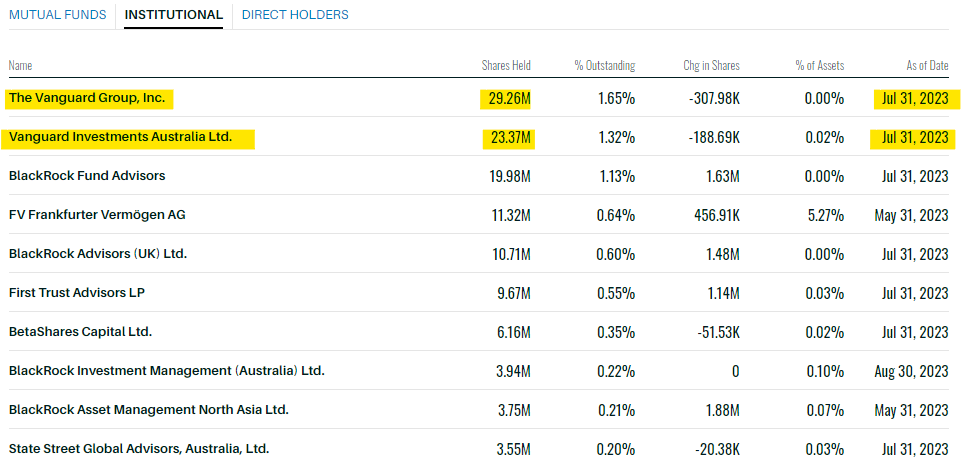The width and height of the screenshot is (972, 467).
Task: Click the 0.10% of assets value
Action: click(824, 371)
